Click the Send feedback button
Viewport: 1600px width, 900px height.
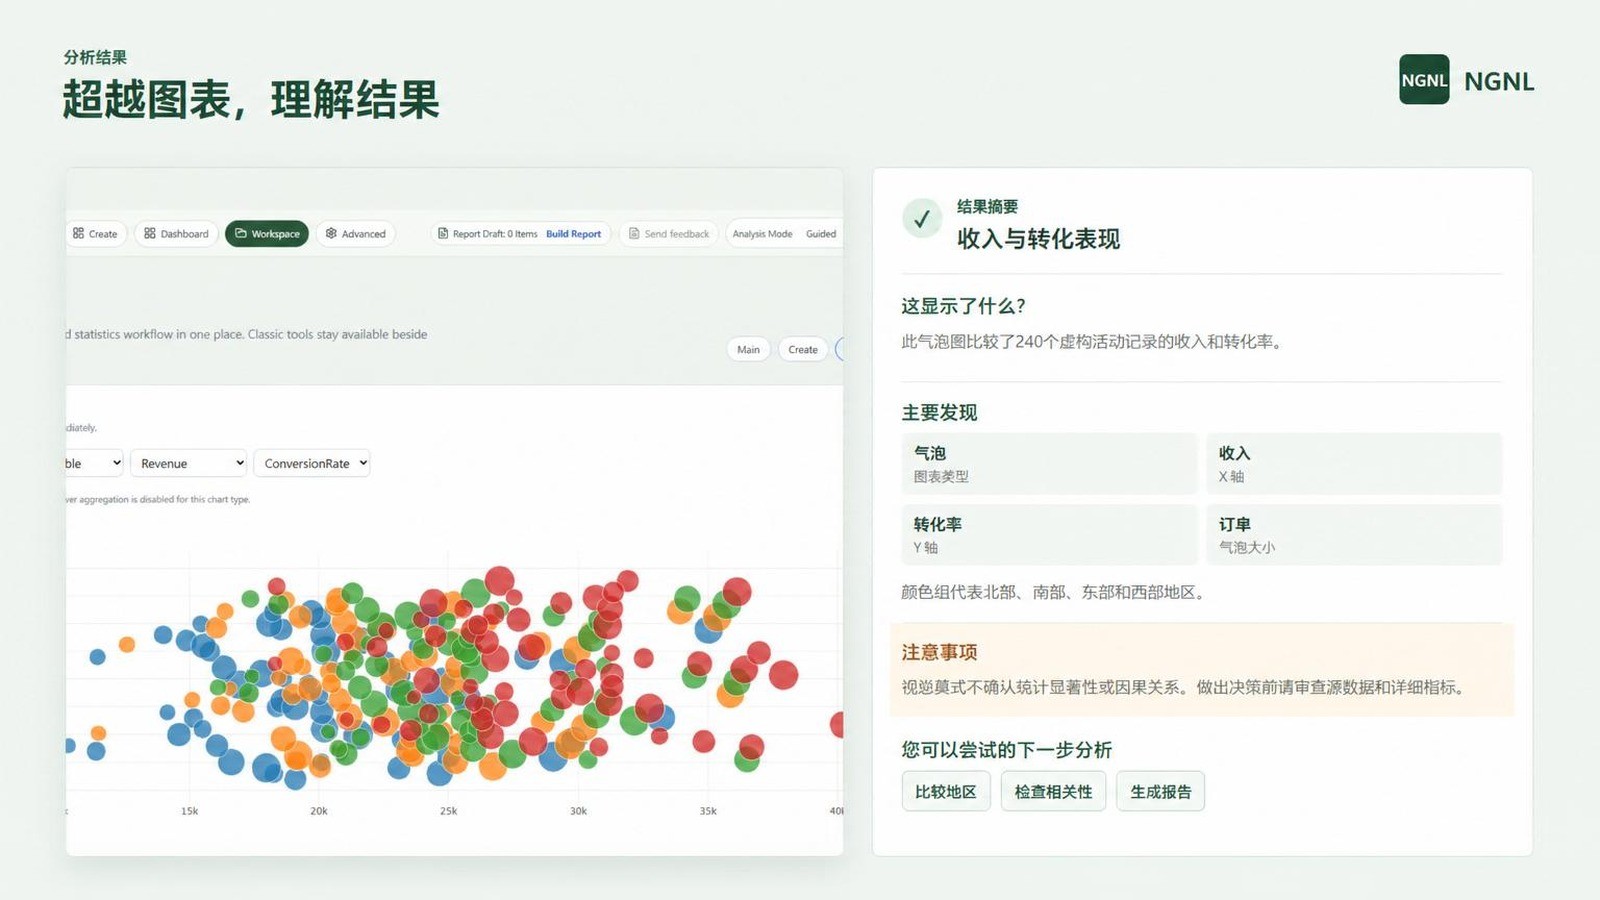668,234
